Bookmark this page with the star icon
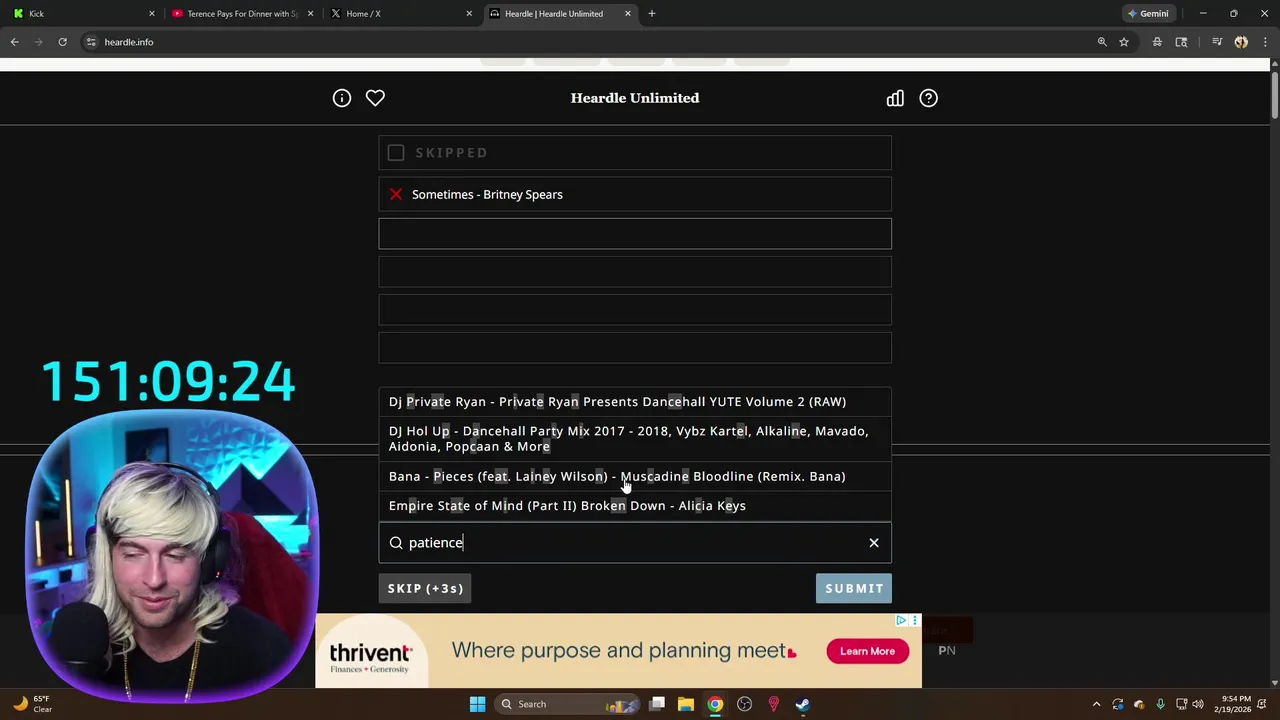The image size is (1280, 720). click(1124, 42)
